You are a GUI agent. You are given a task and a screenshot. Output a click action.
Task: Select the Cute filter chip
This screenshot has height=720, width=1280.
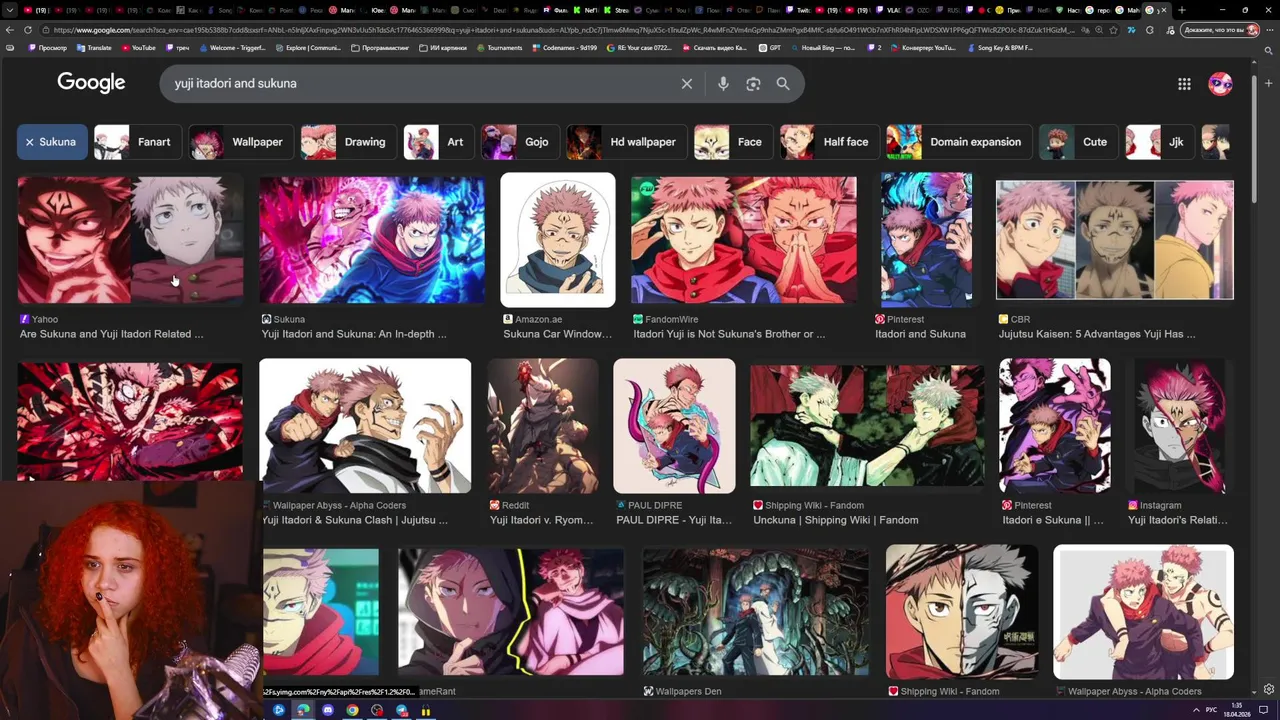tap(1078, 142)
